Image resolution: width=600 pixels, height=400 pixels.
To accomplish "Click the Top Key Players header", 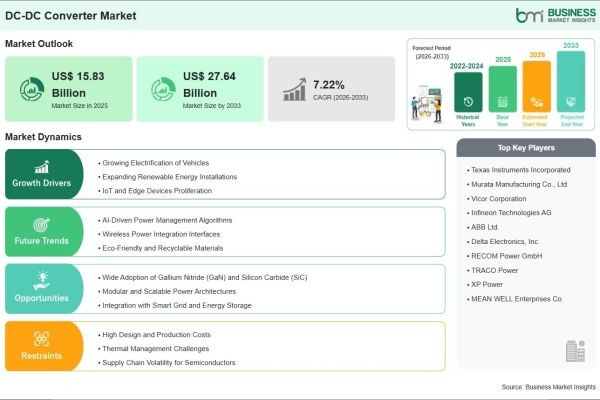I will coord(526,148).
